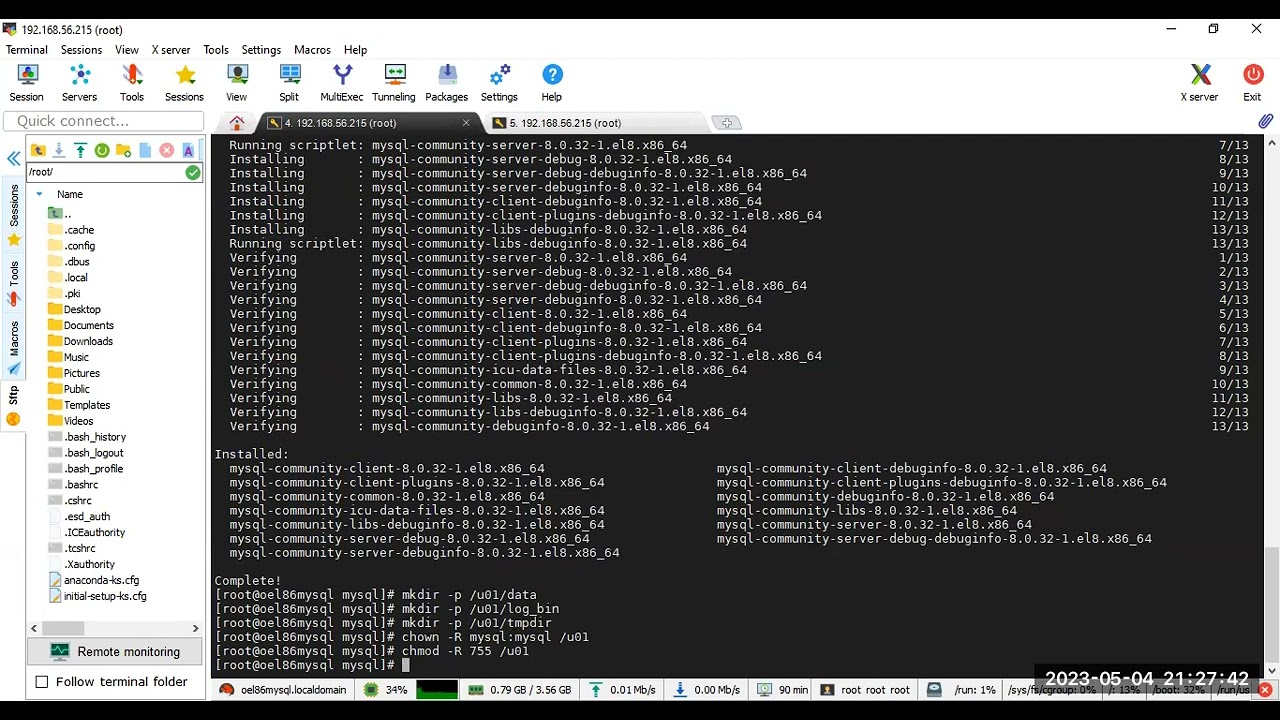Open the Session toolbar icon
The height and width of the screenshot is (720, 1280).
click(27, 83)
